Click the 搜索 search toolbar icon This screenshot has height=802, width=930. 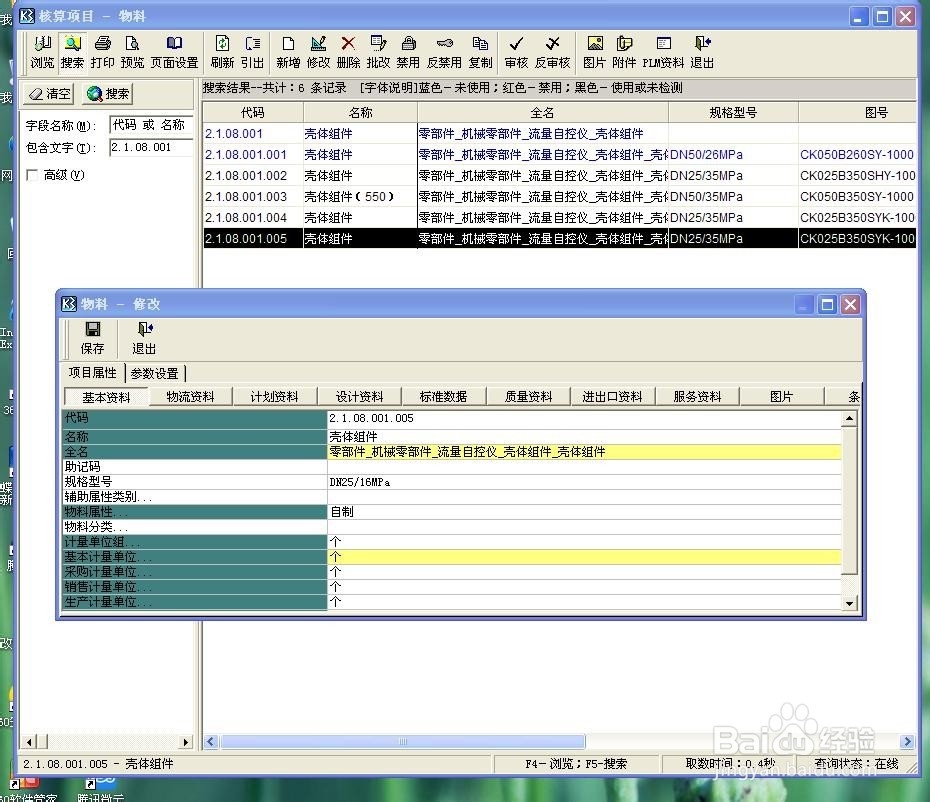coord(72,52)
